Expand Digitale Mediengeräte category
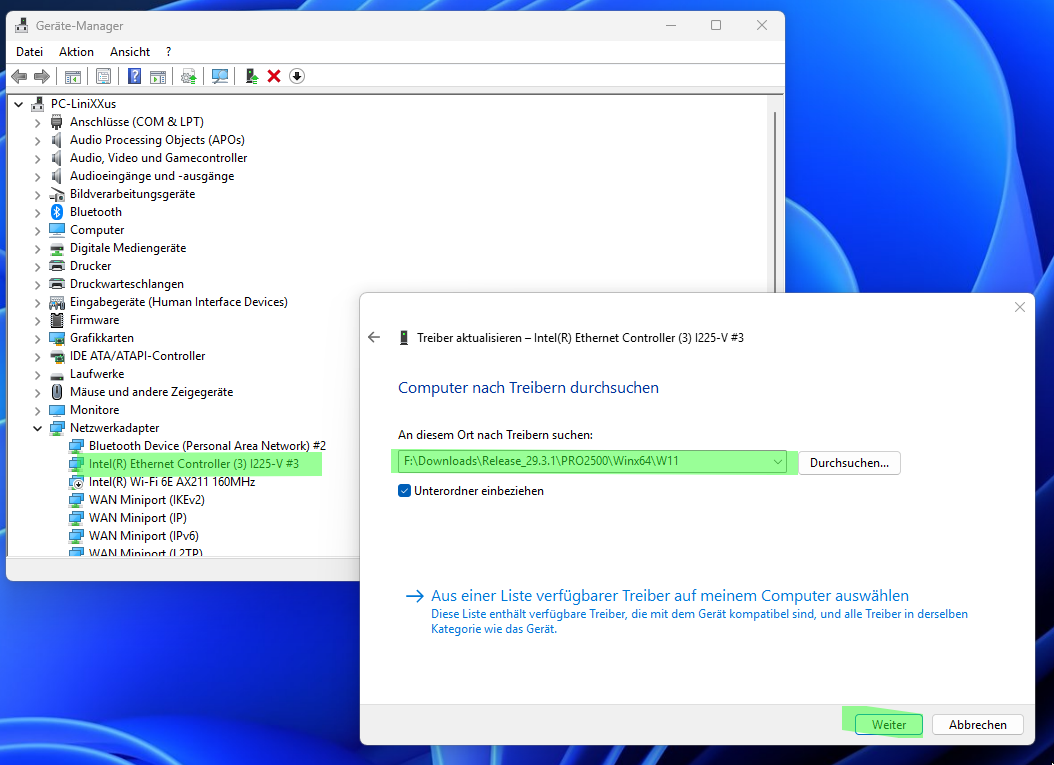This screenshot has height=765, width=1054. [x=38, y=249]
